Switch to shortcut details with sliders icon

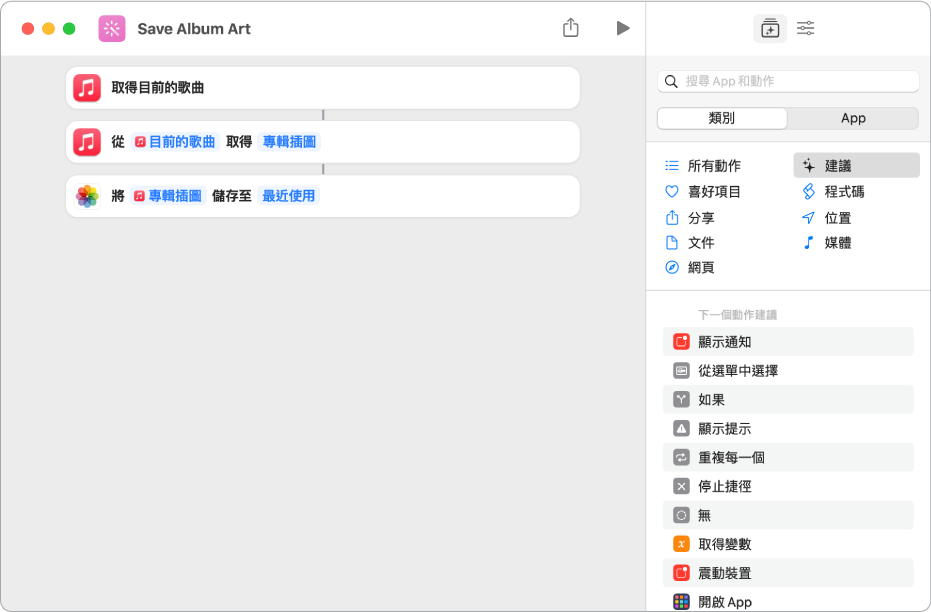click(x=805, y=28)
